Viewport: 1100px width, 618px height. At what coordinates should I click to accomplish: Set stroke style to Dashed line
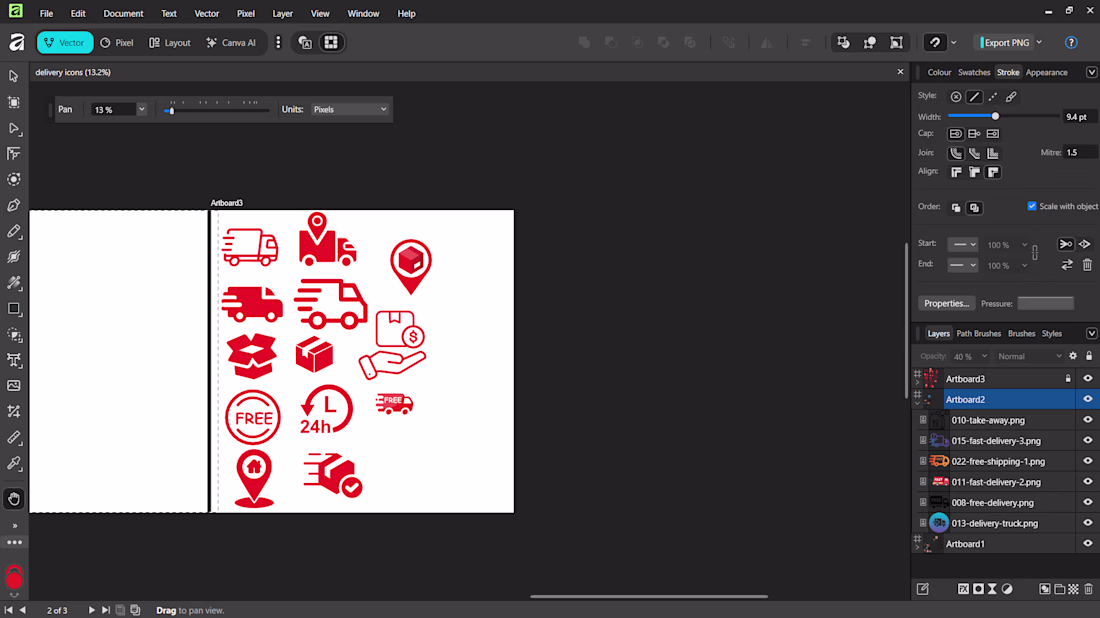point(993,97)
